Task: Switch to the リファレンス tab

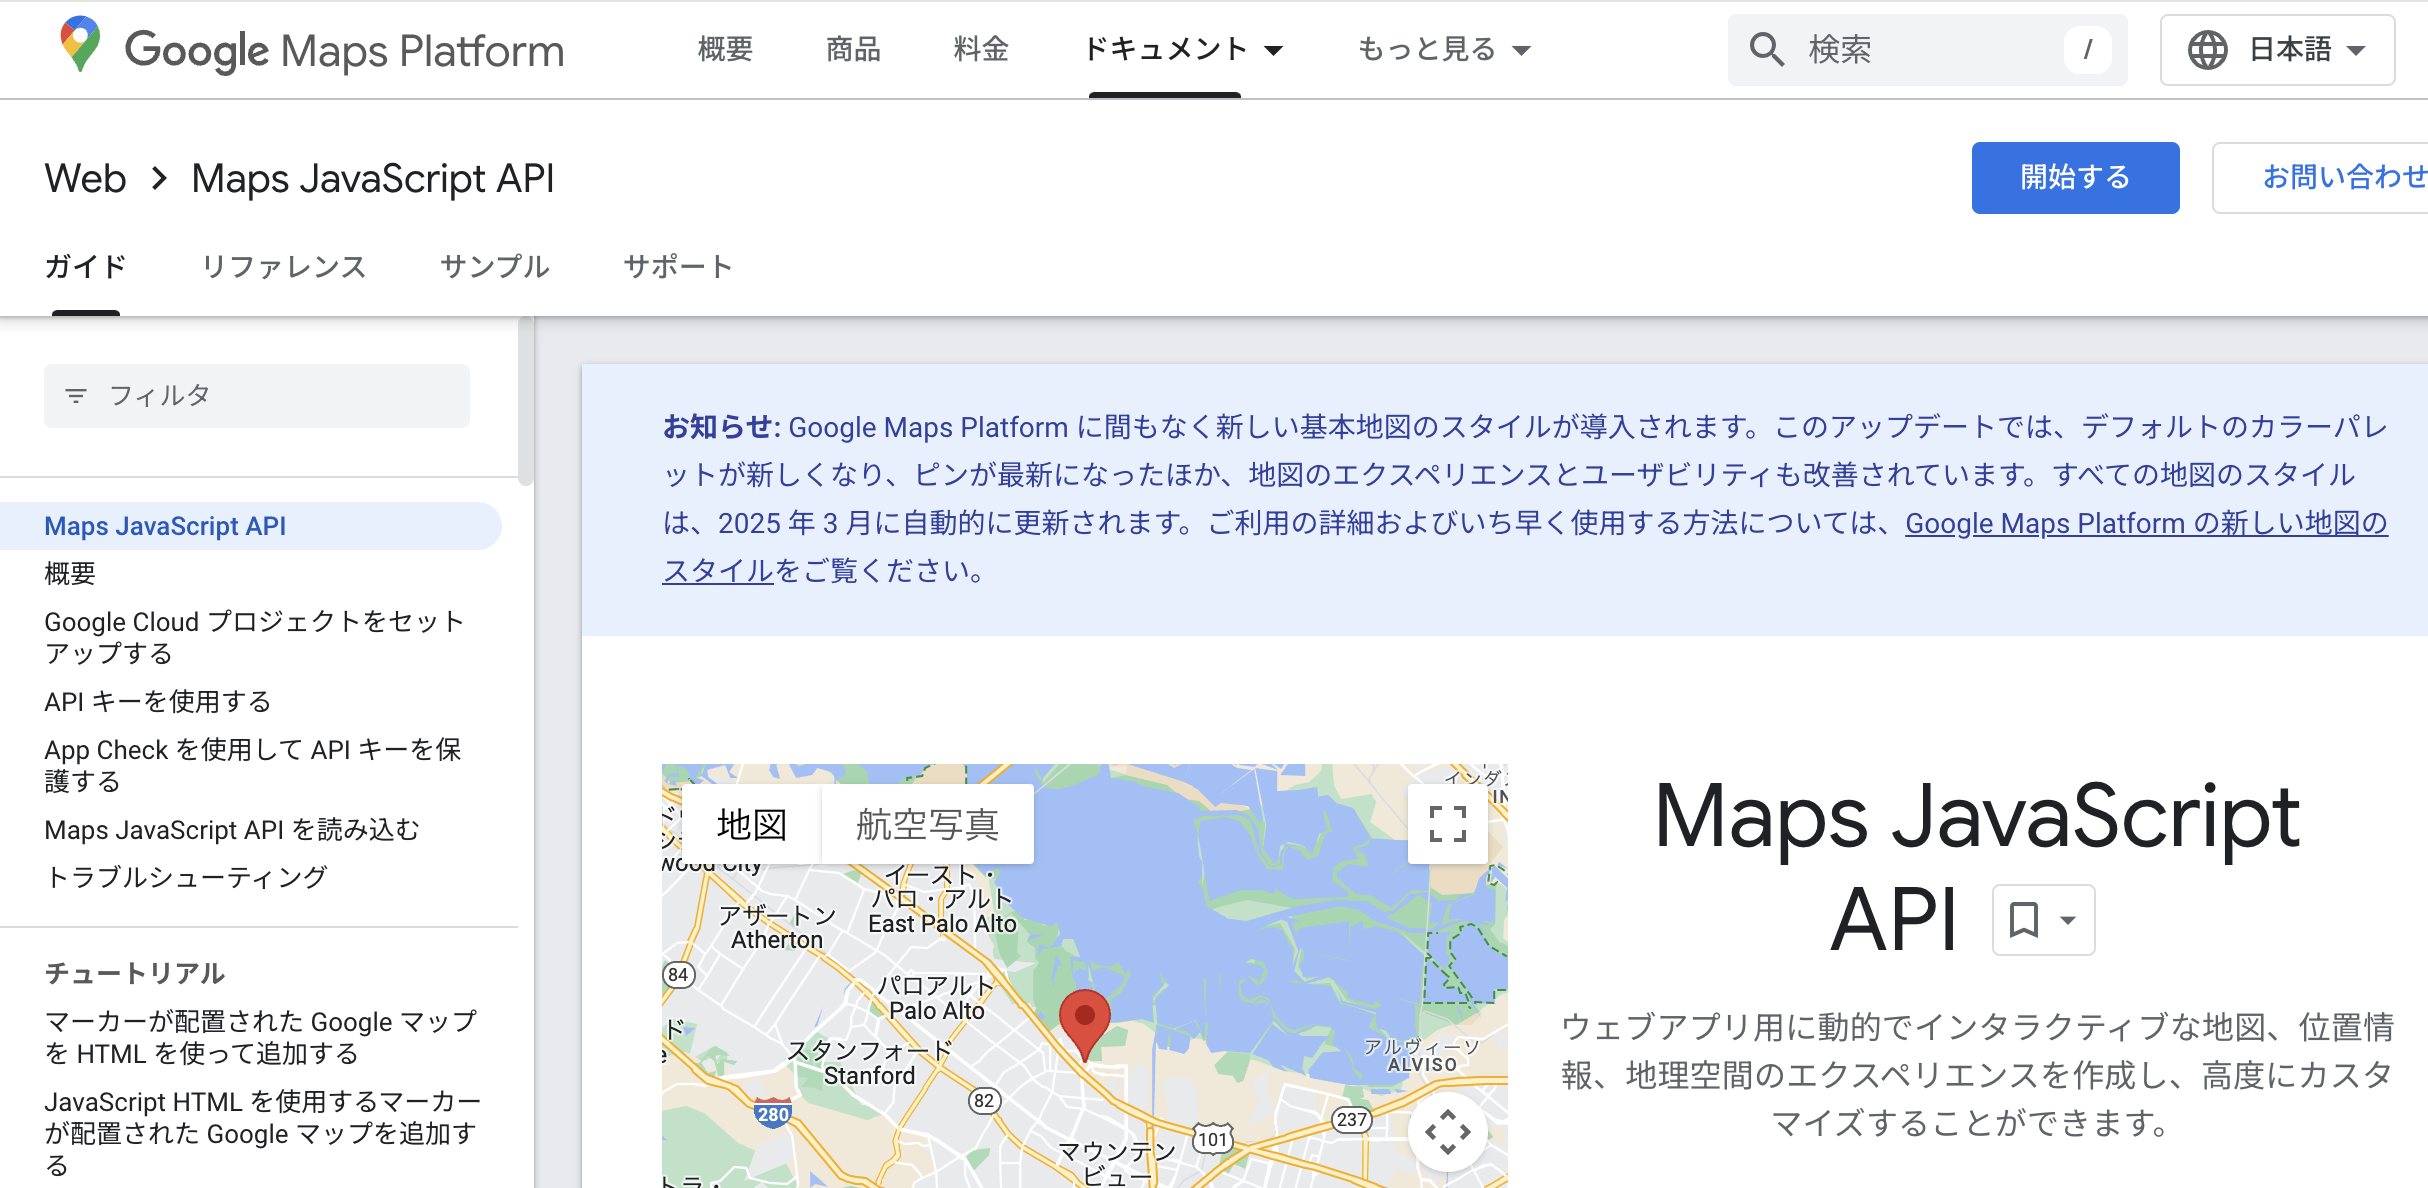Action: (284, 267)
